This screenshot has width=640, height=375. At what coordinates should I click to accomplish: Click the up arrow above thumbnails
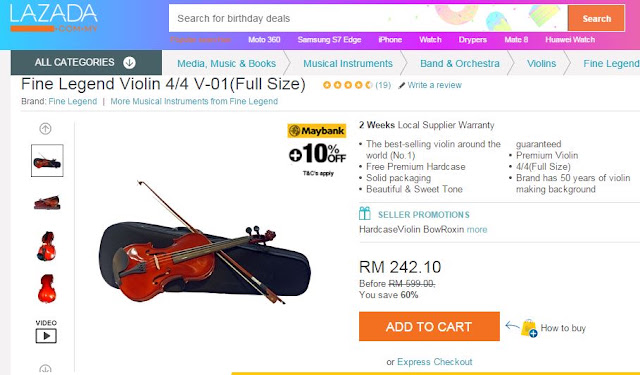click(x=45, y=129)
